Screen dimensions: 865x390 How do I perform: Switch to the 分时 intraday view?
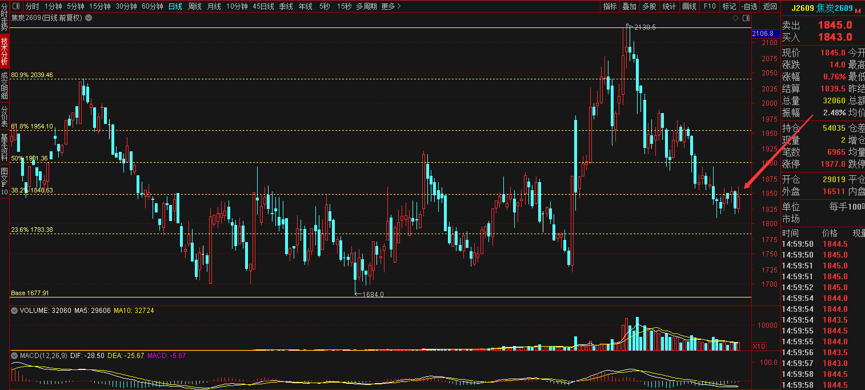[x=33, y=7]
